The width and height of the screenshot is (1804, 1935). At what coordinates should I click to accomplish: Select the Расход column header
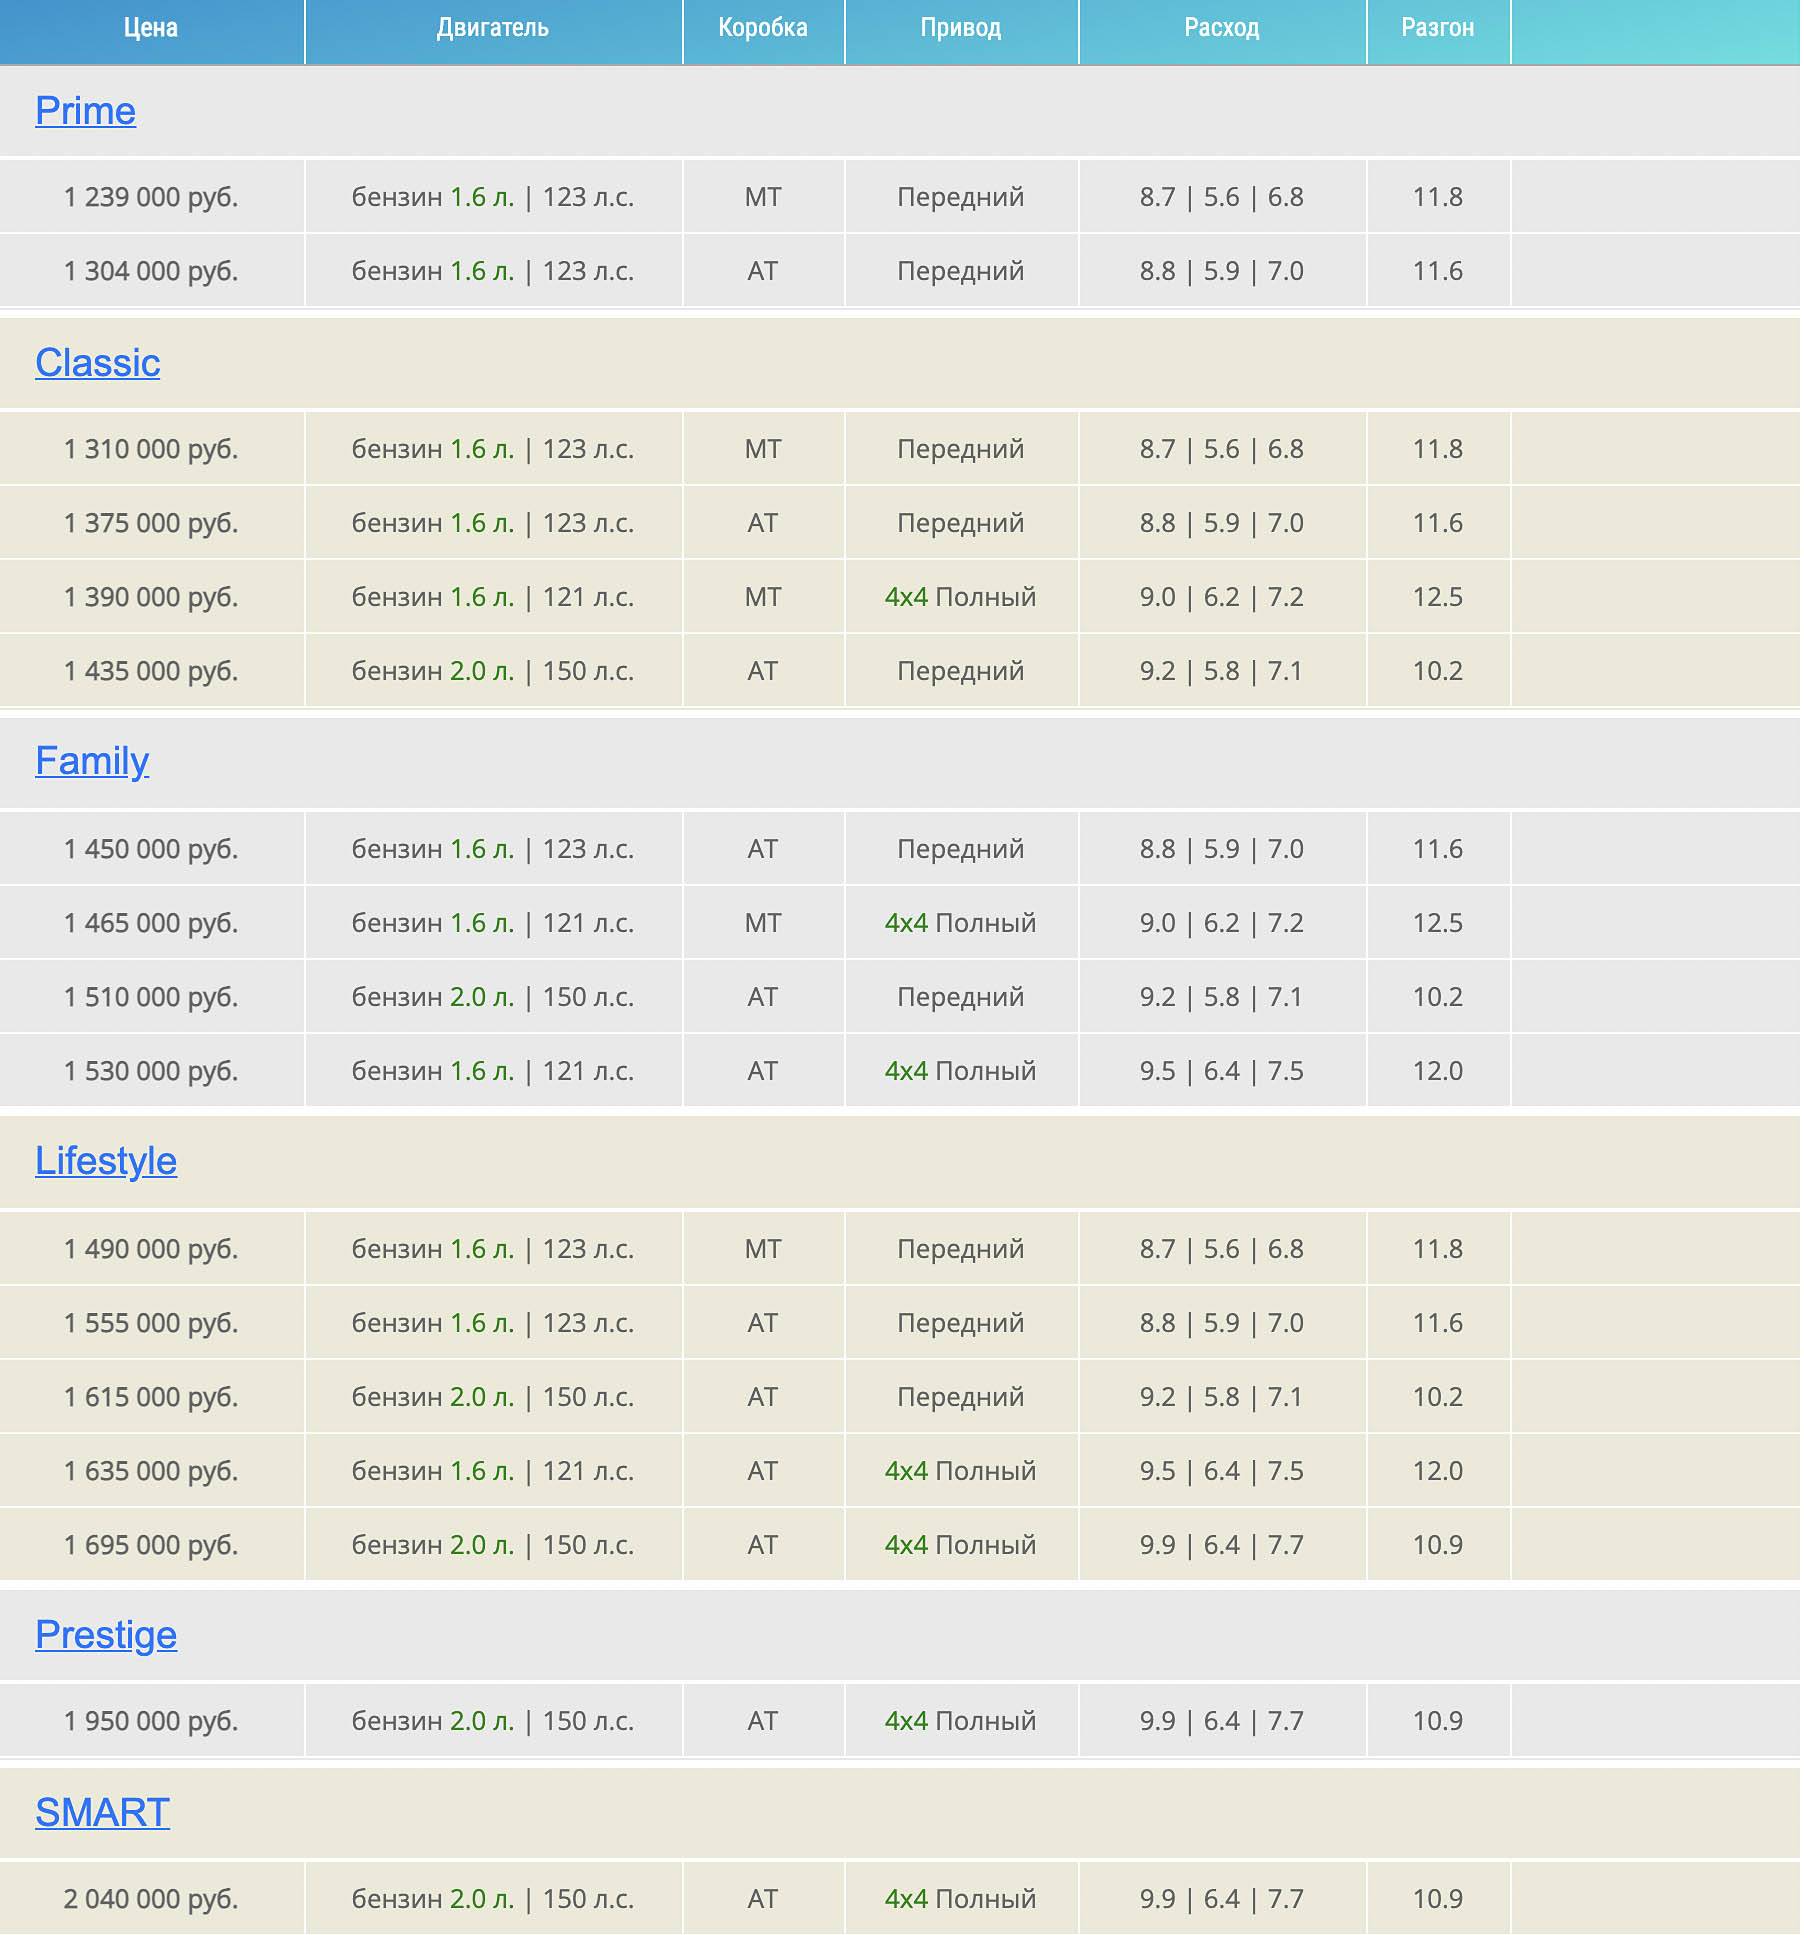pyautogui.click(x=1222, y=28)
